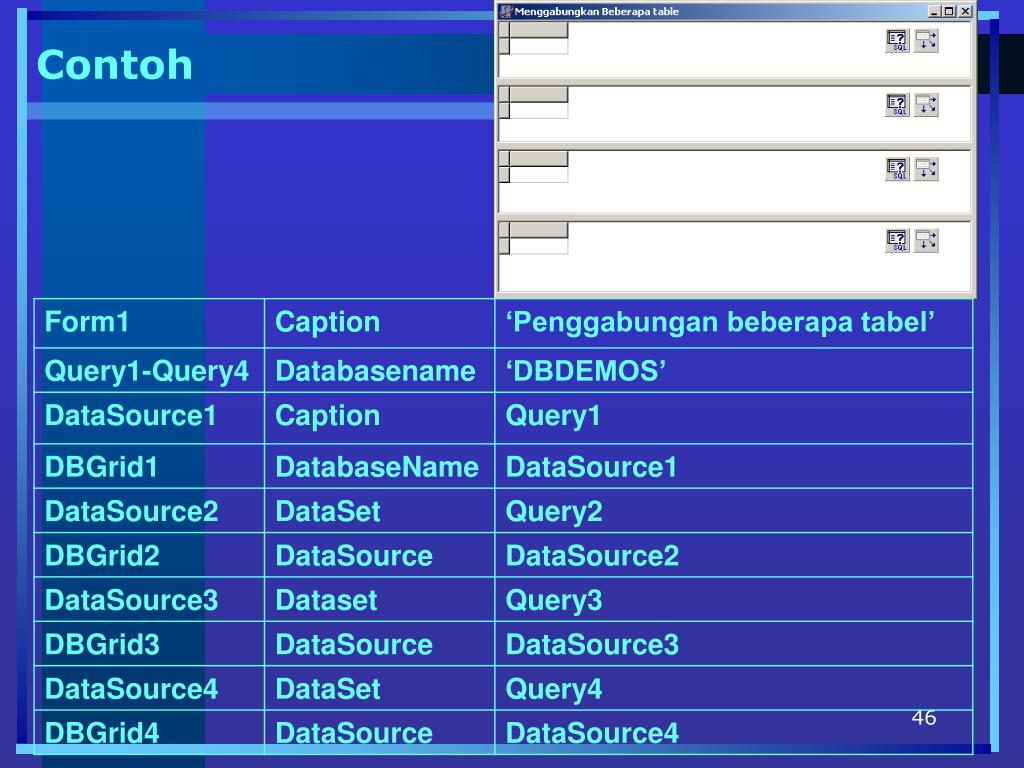Click the 'DataSource3' cell in first column
Screen dimensions: 1024x768
150,600
